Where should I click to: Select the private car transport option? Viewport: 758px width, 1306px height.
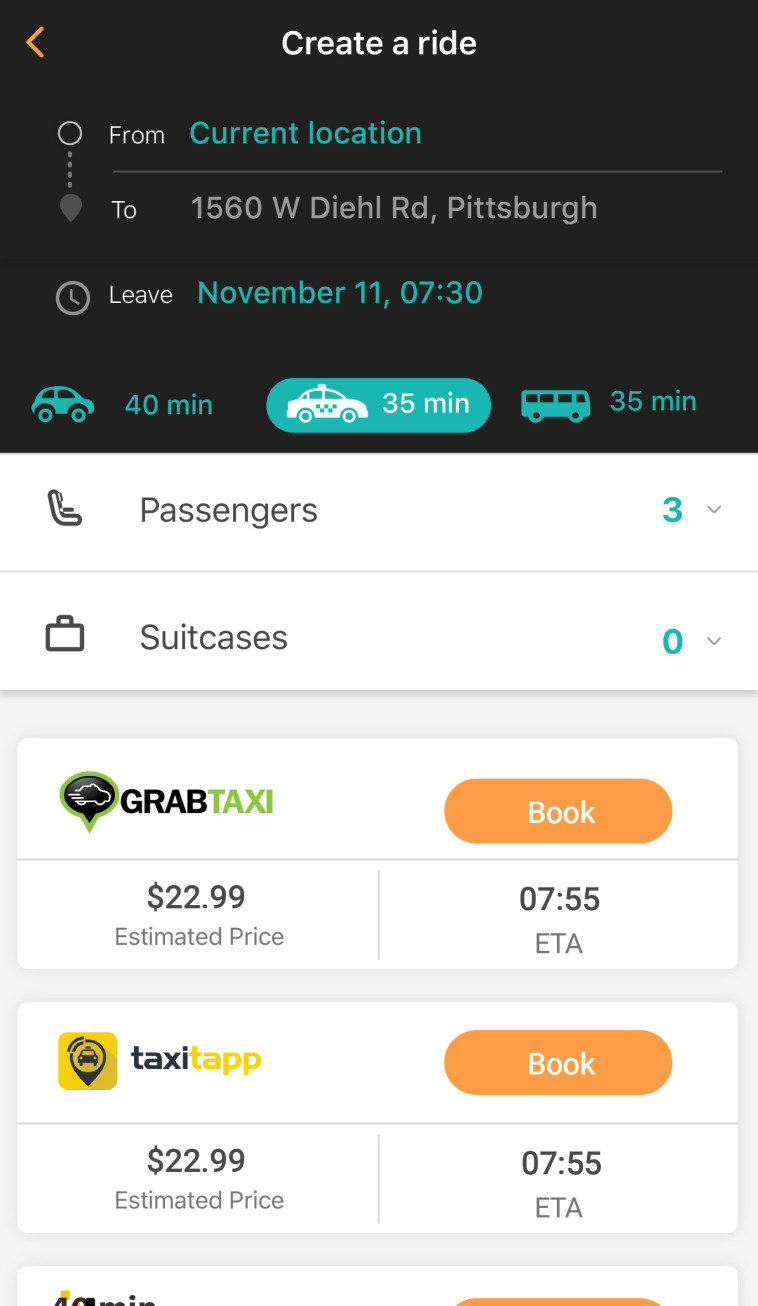(122, 404)
